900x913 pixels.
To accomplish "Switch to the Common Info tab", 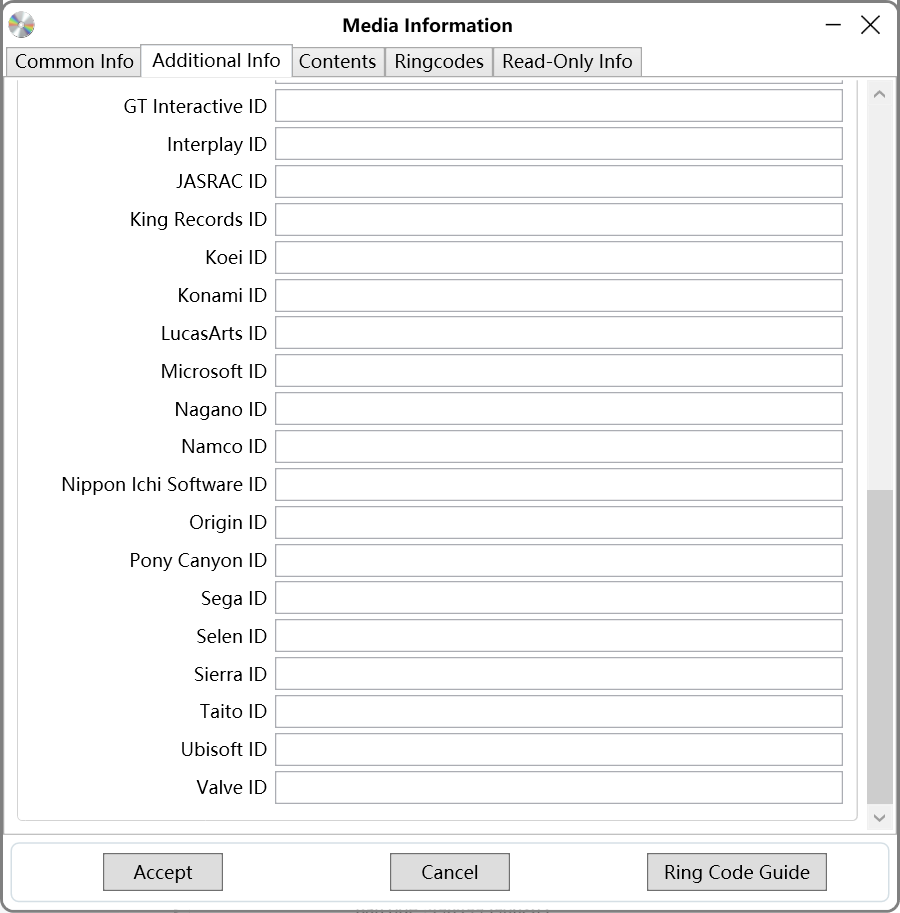I will [74, 62].
